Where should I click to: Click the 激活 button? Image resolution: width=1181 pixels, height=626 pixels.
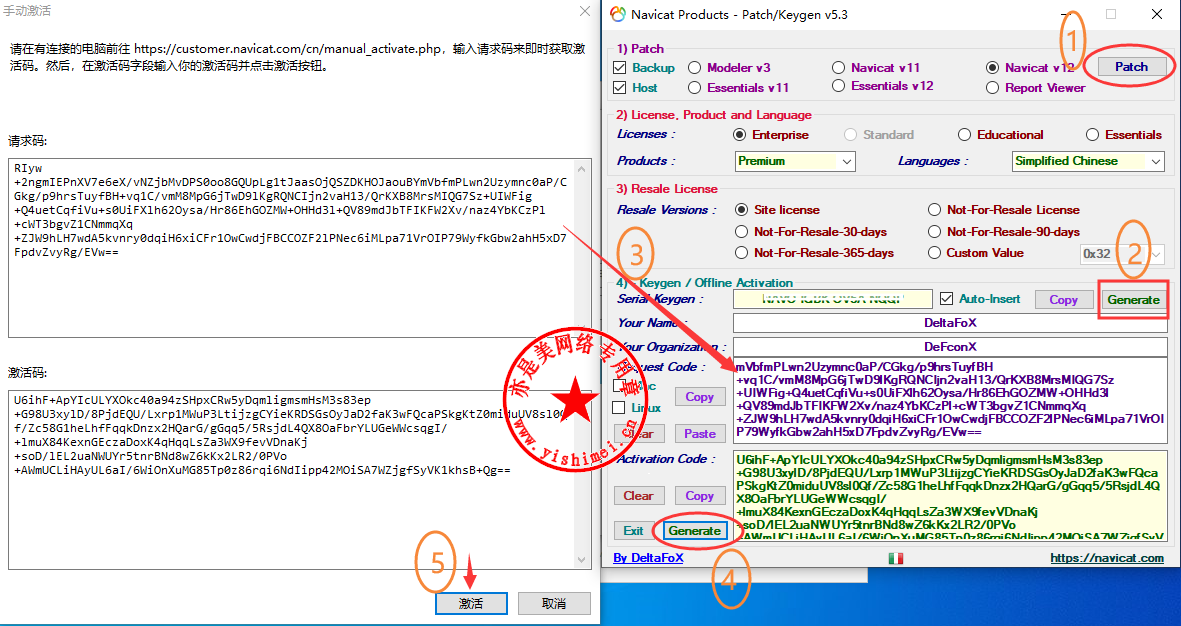[471, 603]
